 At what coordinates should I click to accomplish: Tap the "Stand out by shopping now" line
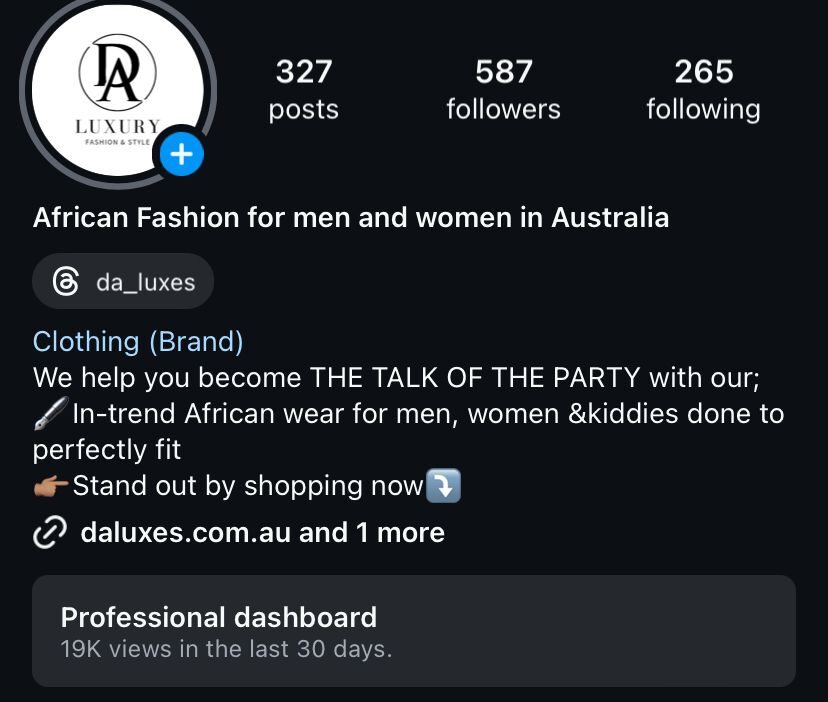pyautogui.click(x=248, y=486)
